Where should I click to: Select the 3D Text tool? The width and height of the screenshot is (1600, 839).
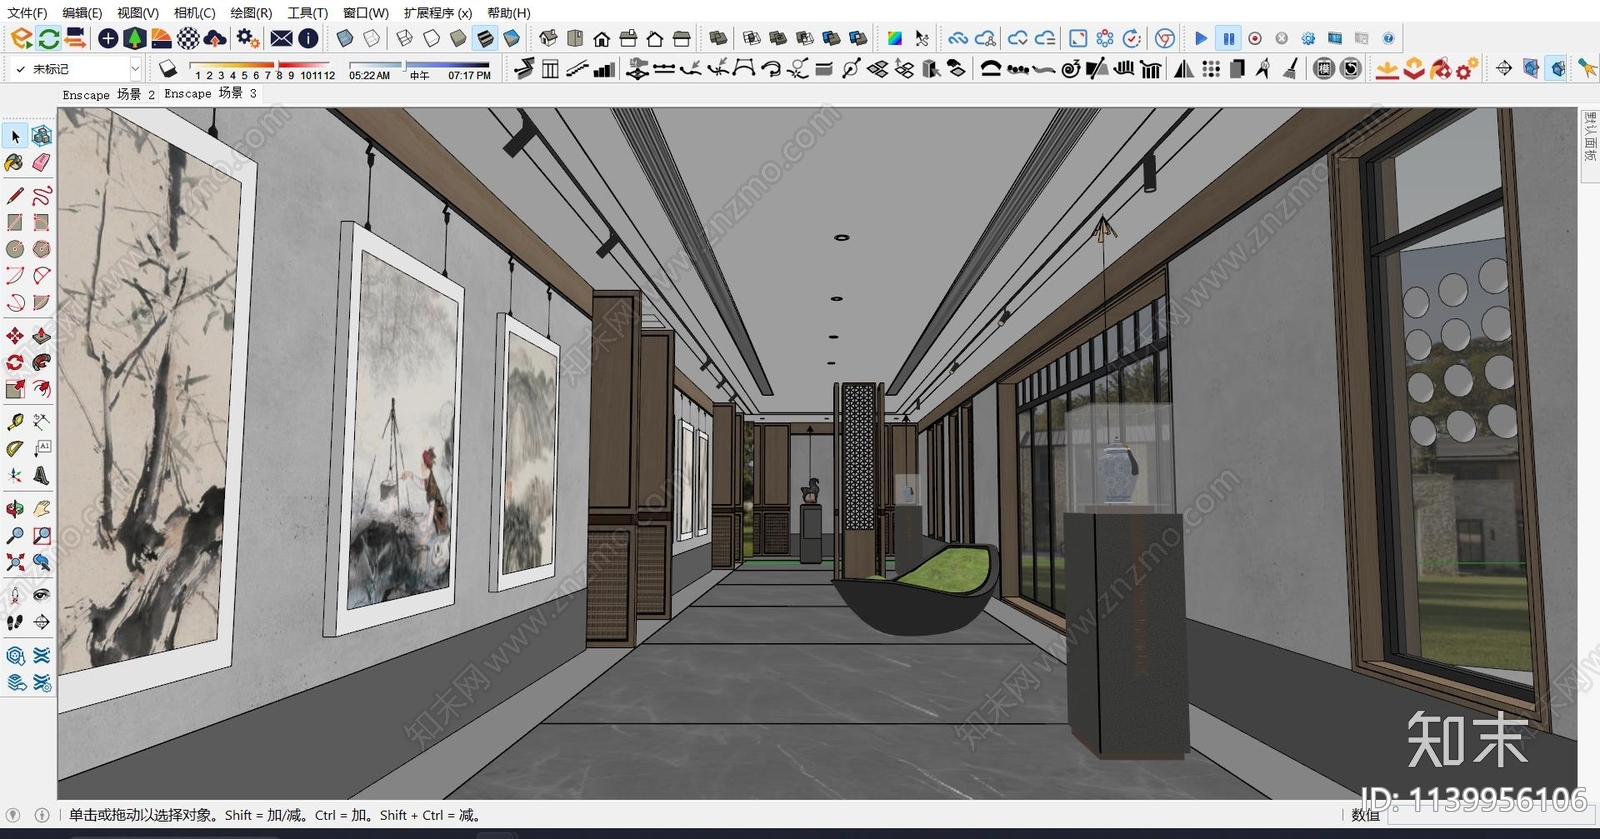pyautogui.click(x=41, y=476)
